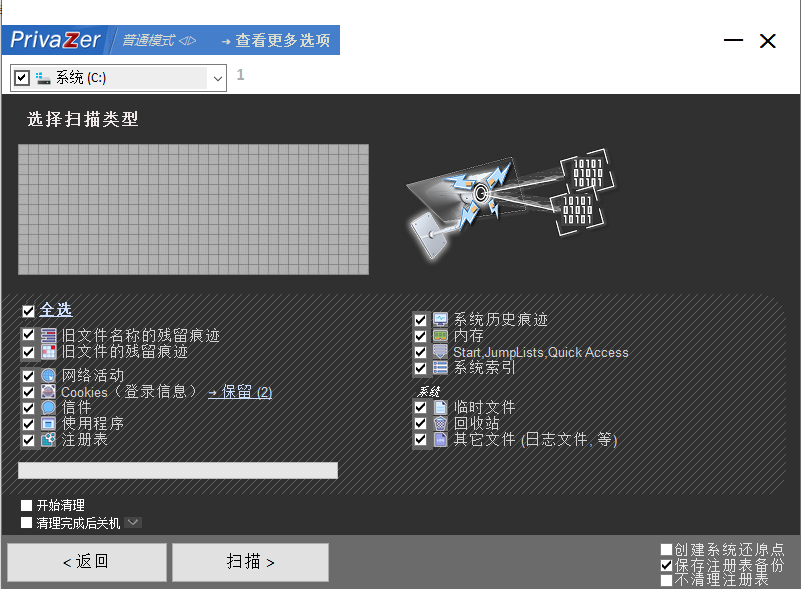Uncheck the Cookies（登录信息）checkbox
Screen dimensions: 801x589
[x=29, y=392]
